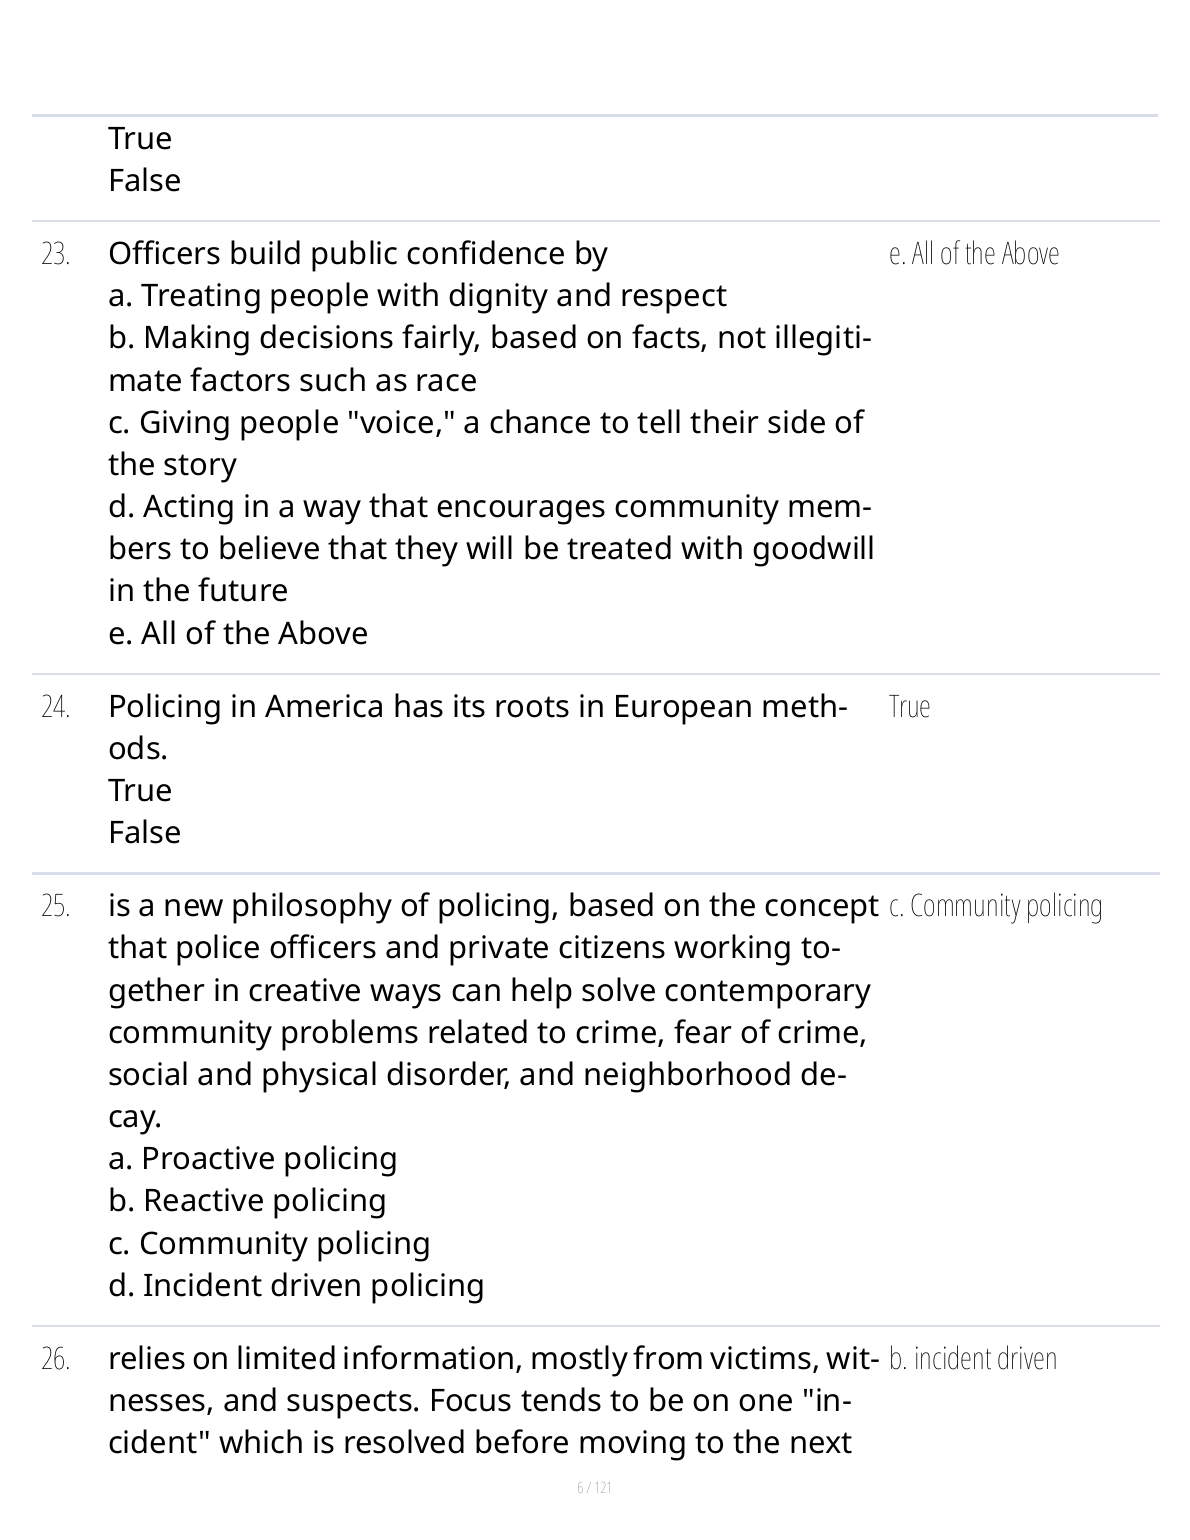Select option 'a. Treating people with dignity and respect'
The height and width of the screenshot is (1540, 1190).
(417, 296)
